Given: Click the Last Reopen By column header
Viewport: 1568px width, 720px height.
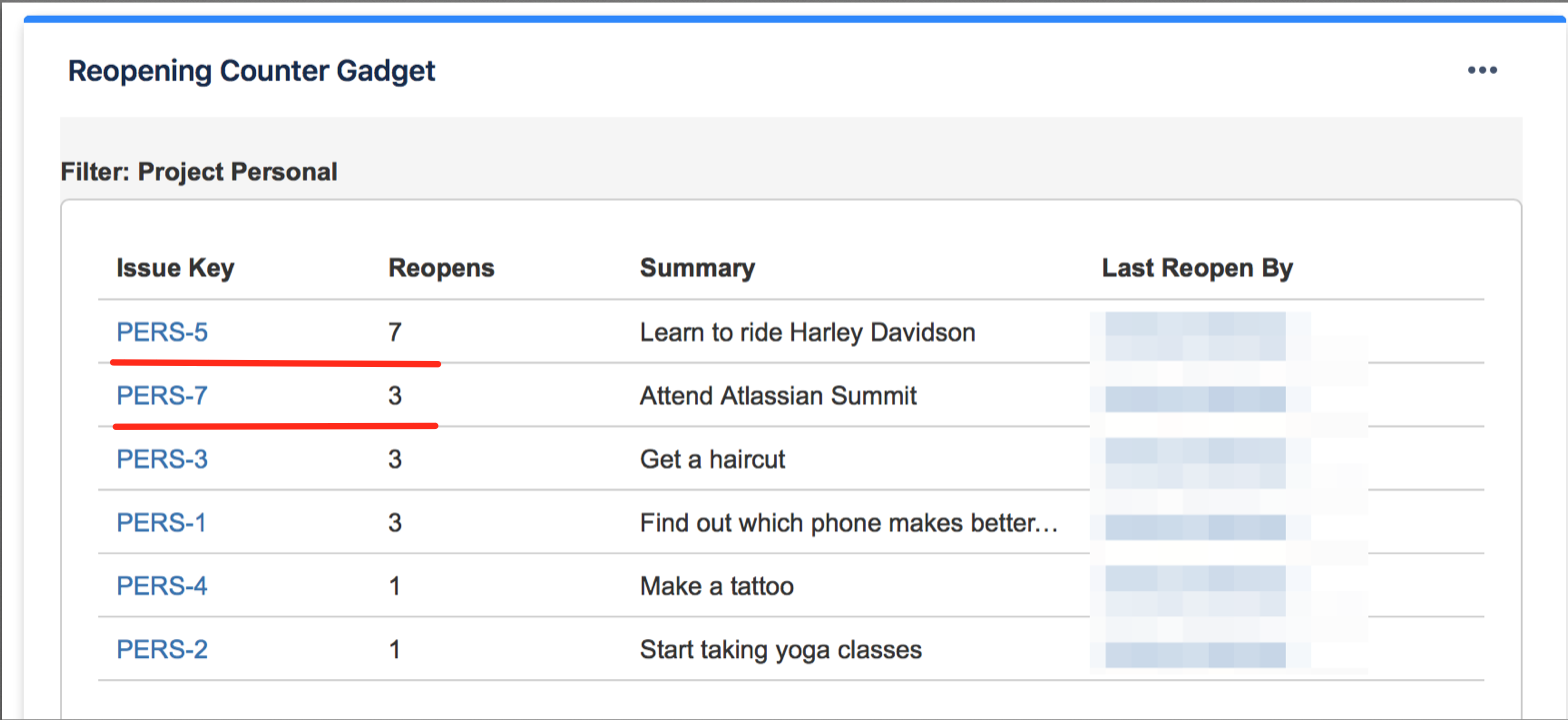Looking at the screenshot, I should [x=1197, y=269].
